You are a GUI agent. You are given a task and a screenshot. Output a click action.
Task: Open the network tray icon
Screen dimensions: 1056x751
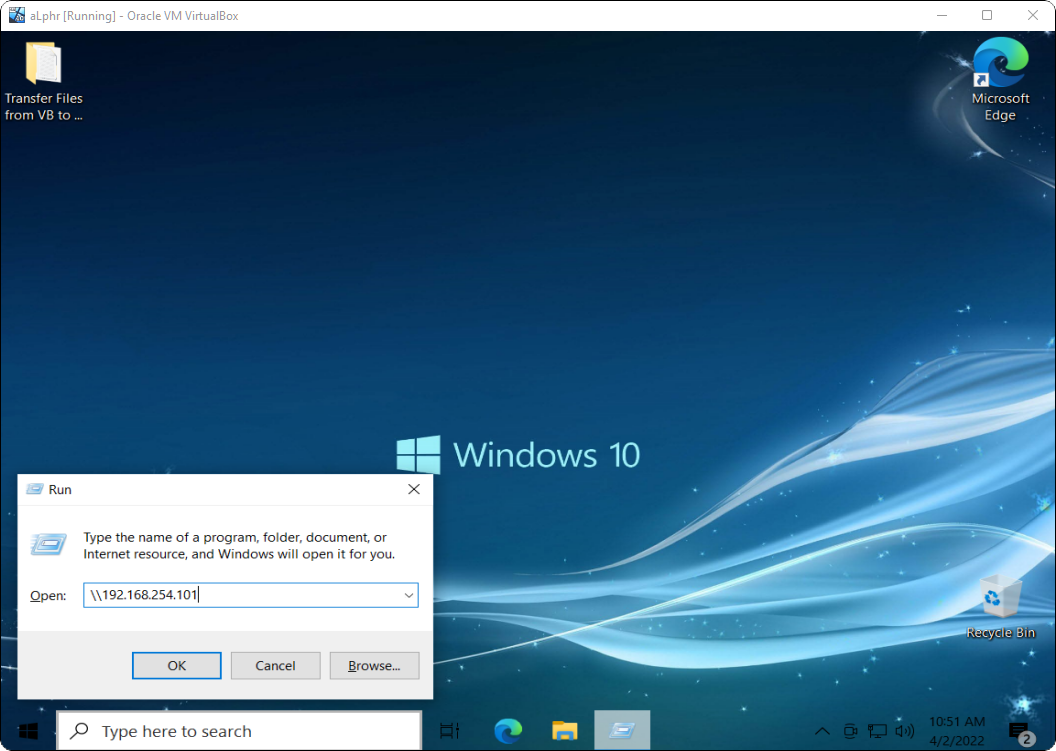877,731
